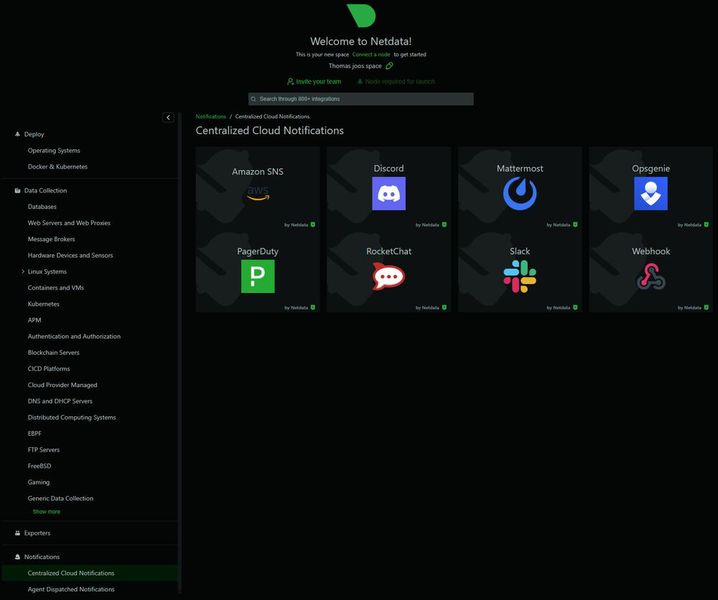Open Operating Systems under Deploy
Screen dimensions: 718x600
point(54,151)
